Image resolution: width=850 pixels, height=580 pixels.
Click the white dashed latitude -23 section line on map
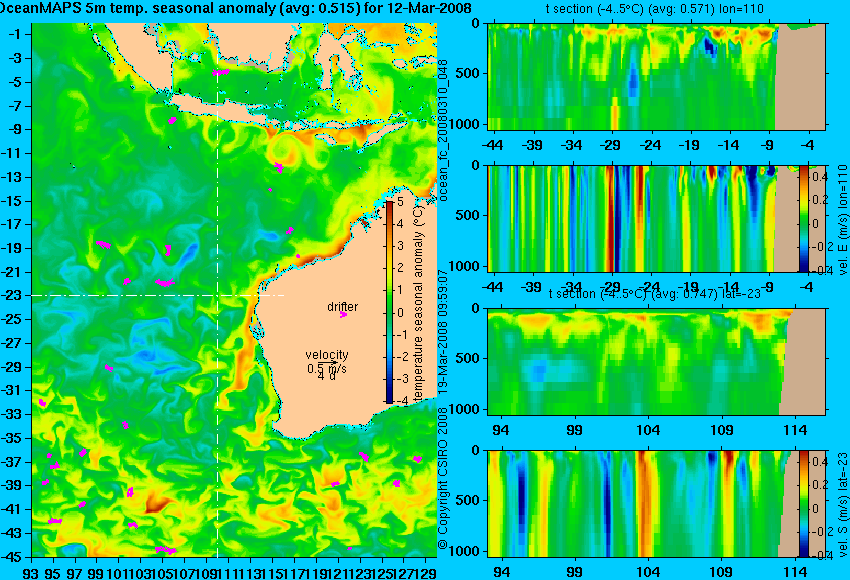tap(158, 295)
